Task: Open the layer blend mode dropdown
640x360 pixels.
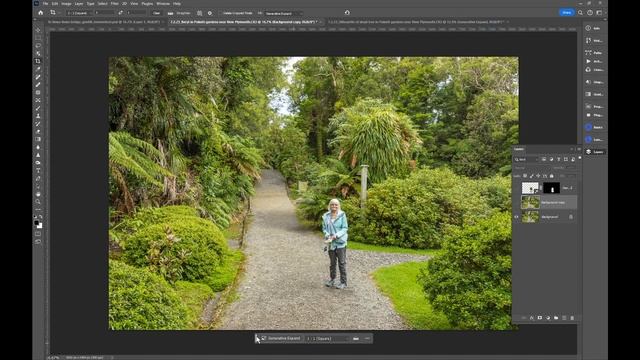Action: [x=534, y=168]
